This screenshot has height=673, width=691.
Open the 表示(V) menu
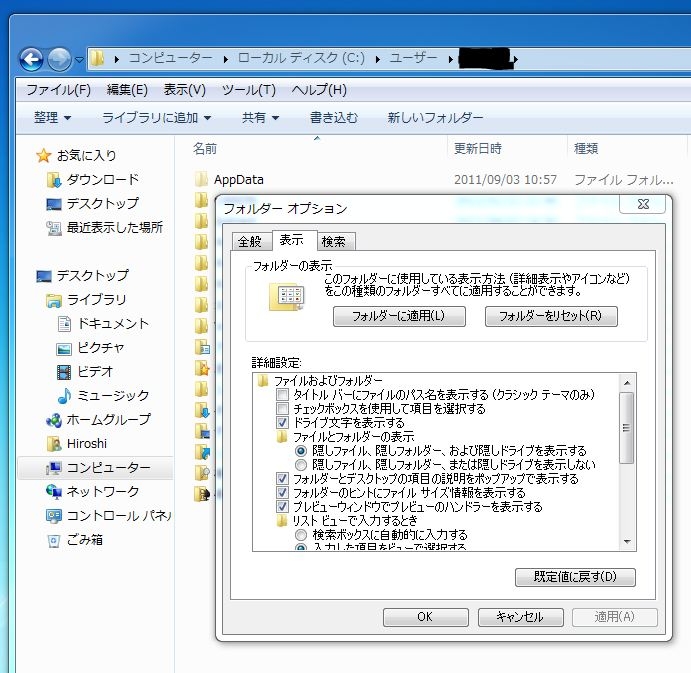pyautogui.click(x=185, y=90)
